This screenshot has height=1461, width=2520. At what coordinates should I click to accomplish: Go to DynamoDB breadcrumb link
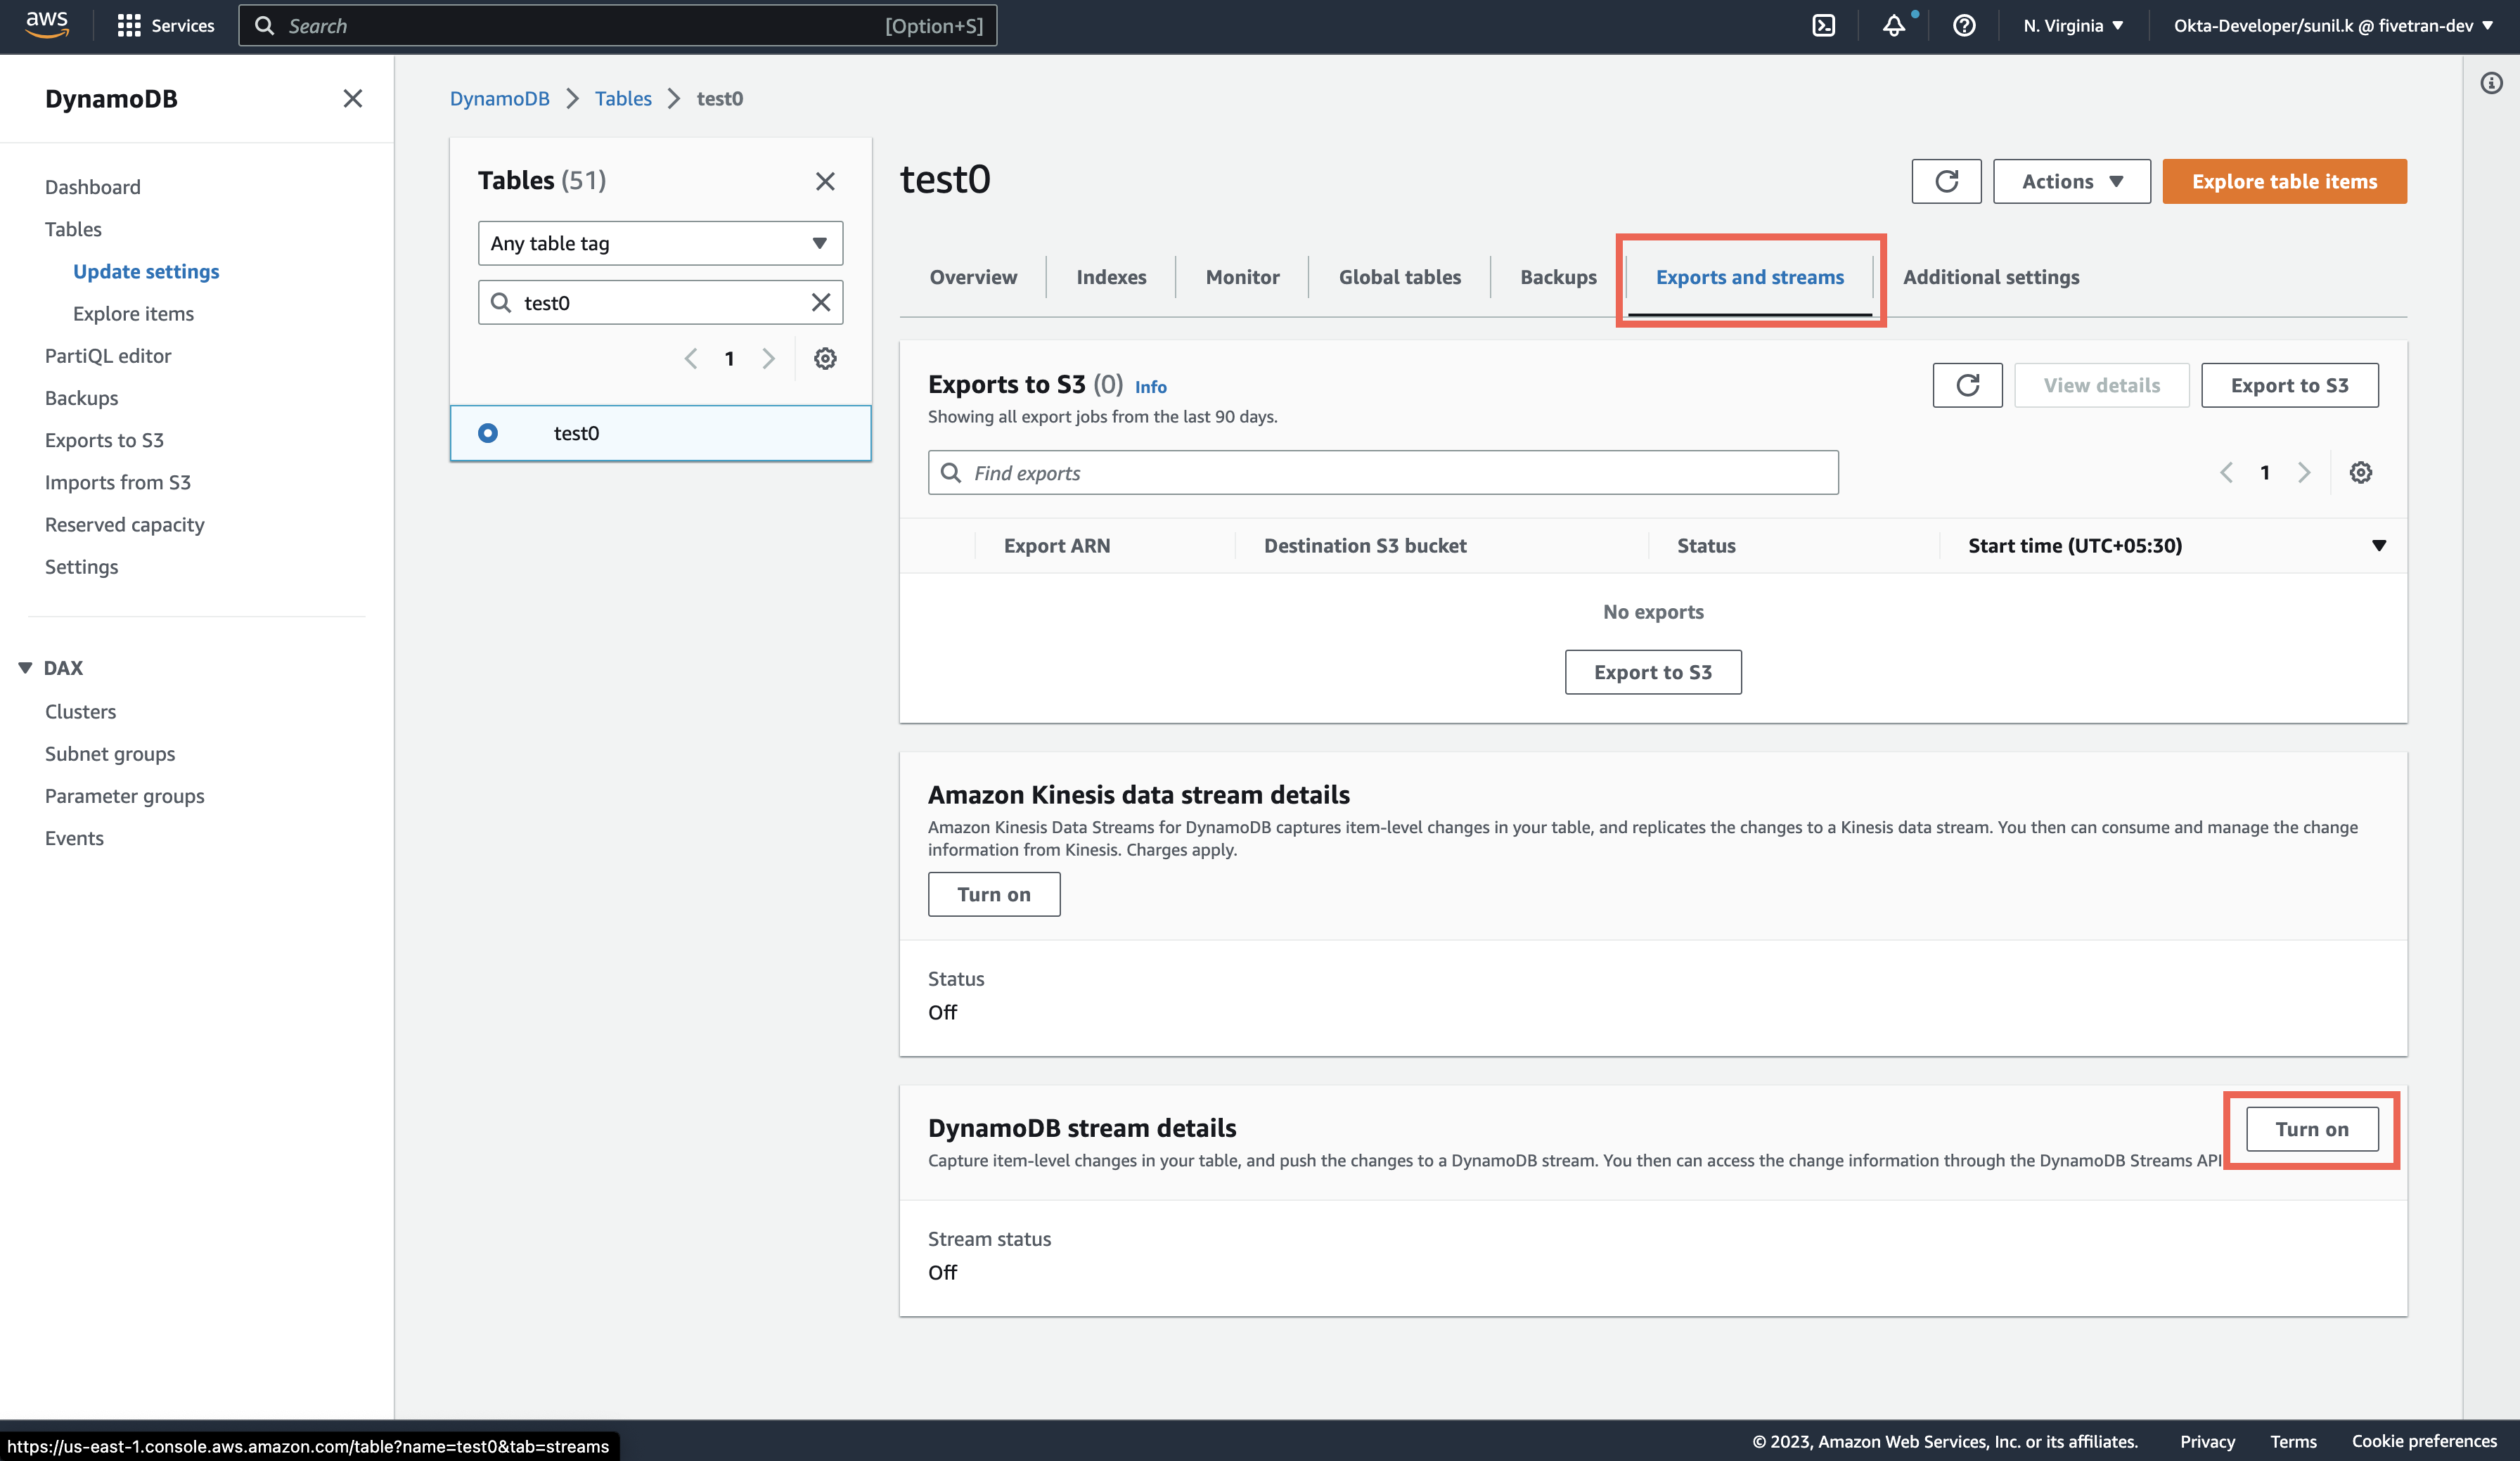coord(499,98)
